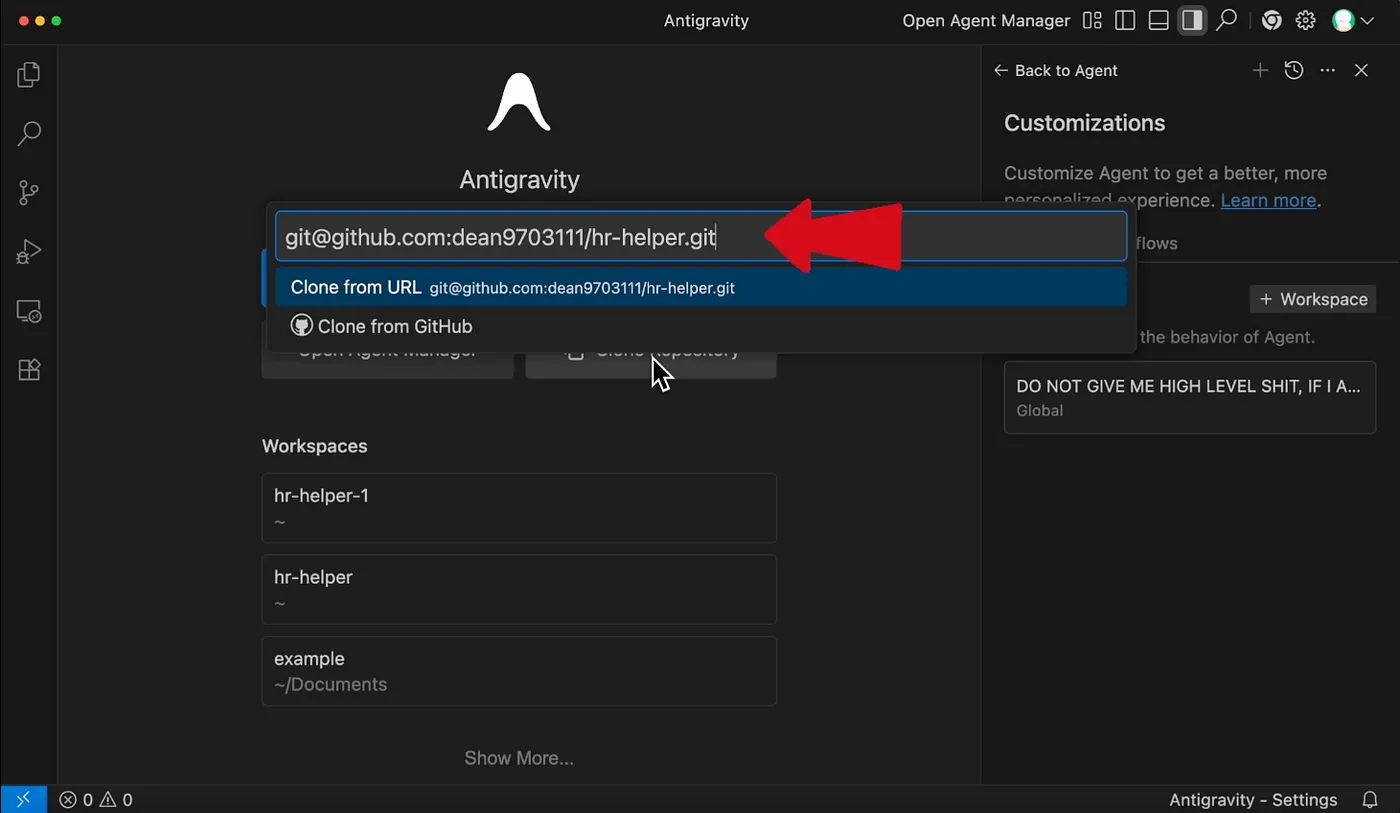The height and width of the screenshot is (813, 1400).
Task: Go Back to Agent
Action: click(1055, 71)
